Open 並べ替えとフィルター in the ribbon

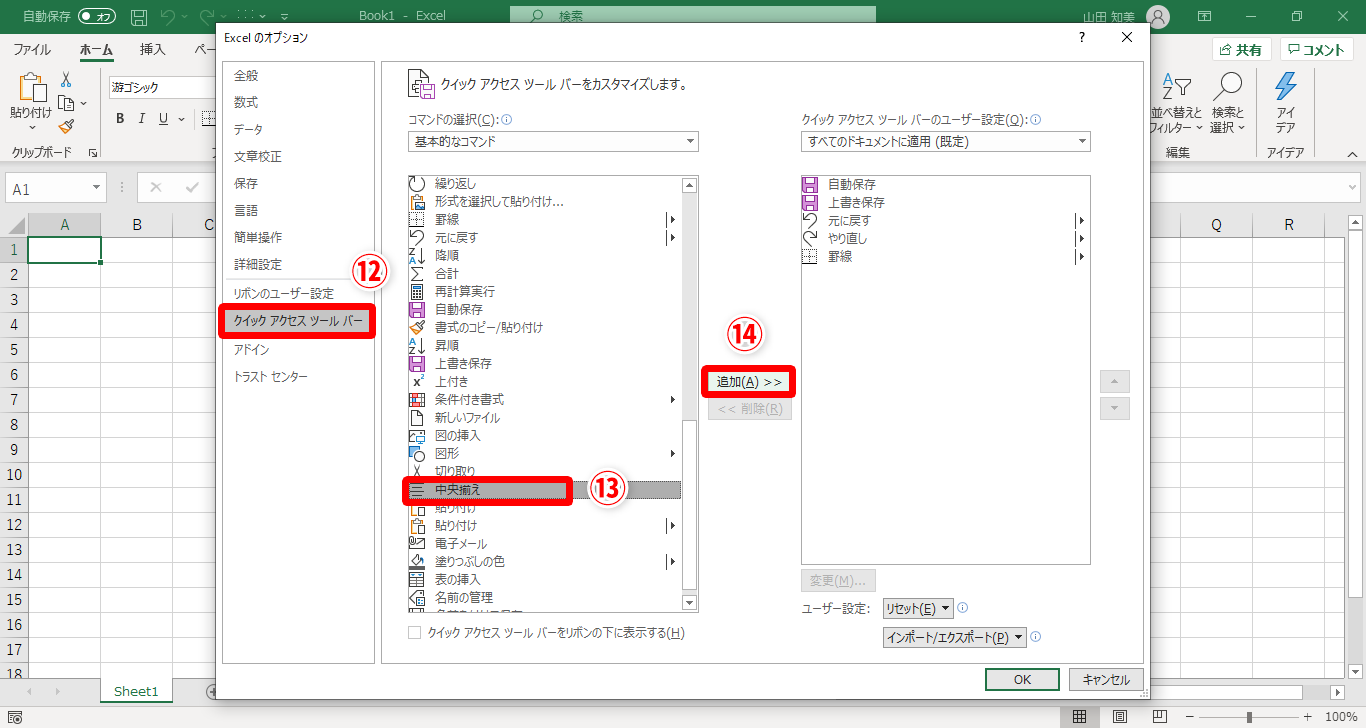pyautogui.click(x=1176, y=103)
